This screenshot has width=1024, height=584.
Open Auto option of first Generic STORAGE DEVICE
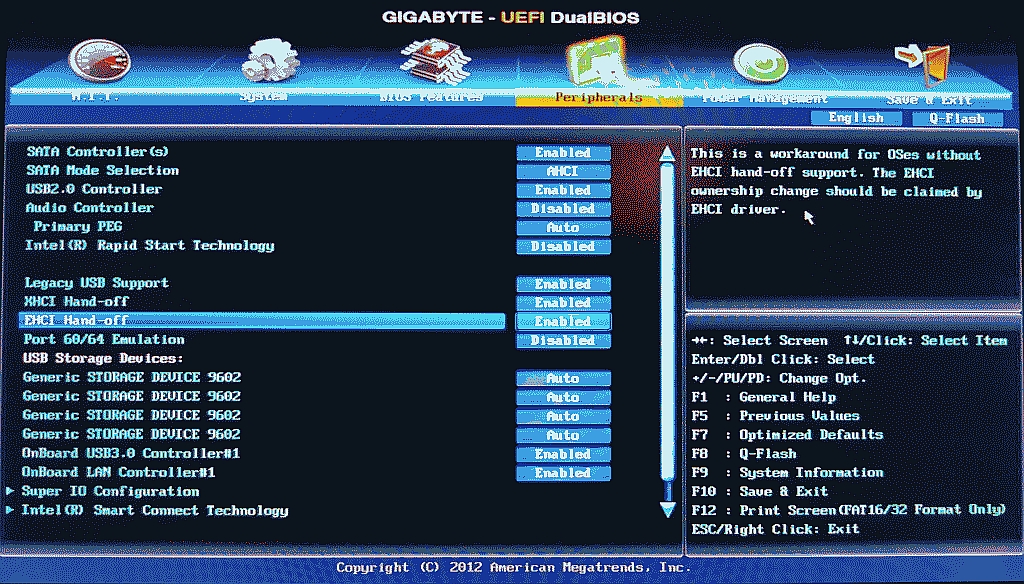tap(564, 378)
